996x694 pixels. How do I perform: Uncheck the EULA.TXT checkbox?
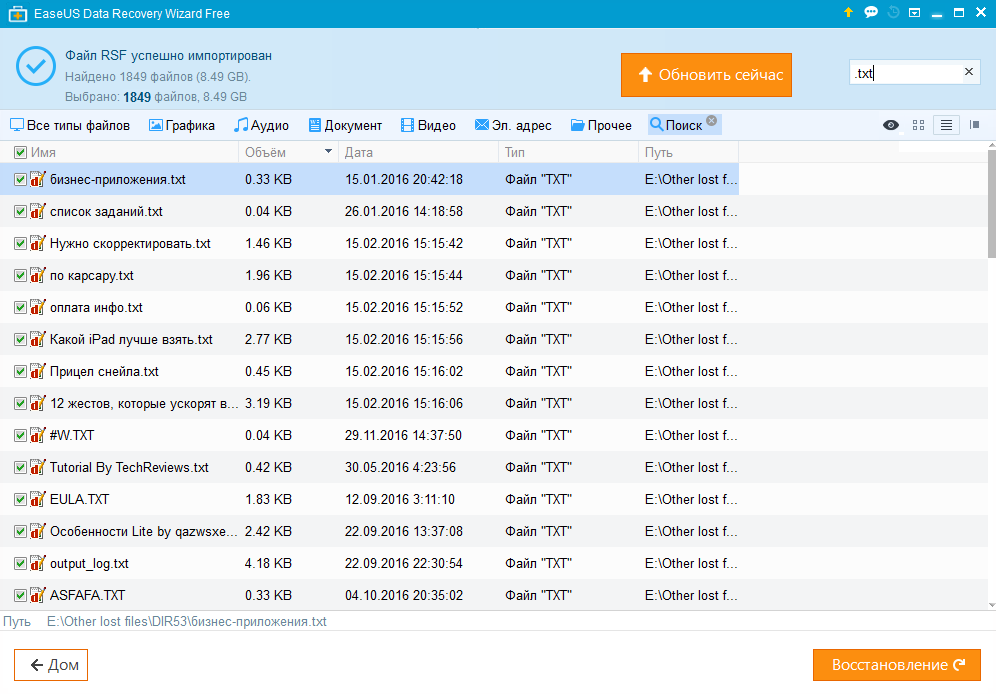(x=20, y=500)
